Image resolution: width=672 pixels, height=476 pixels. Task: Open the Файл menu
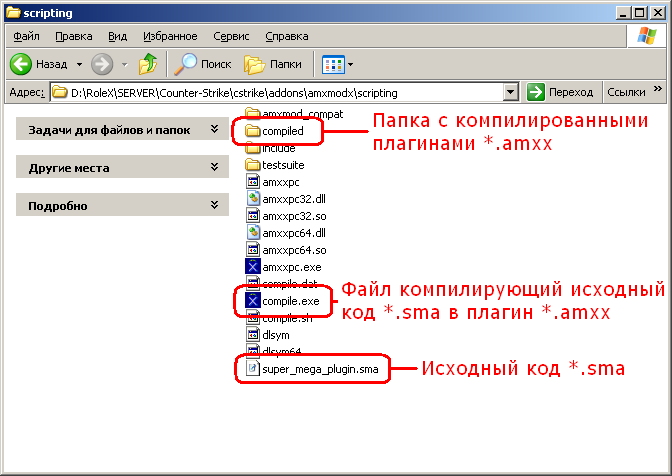coord(27,36)
